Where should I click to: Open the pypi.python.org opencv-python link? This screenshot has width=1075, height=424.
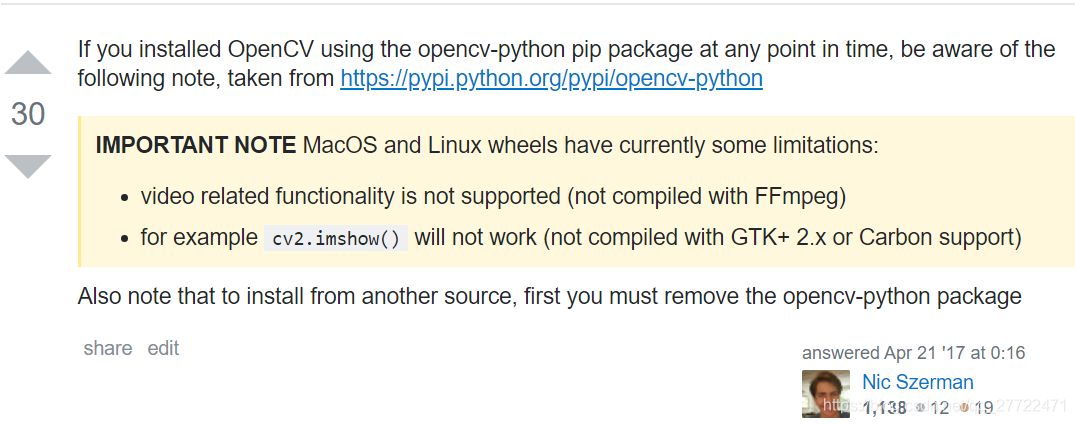click(x=551, y=79)
